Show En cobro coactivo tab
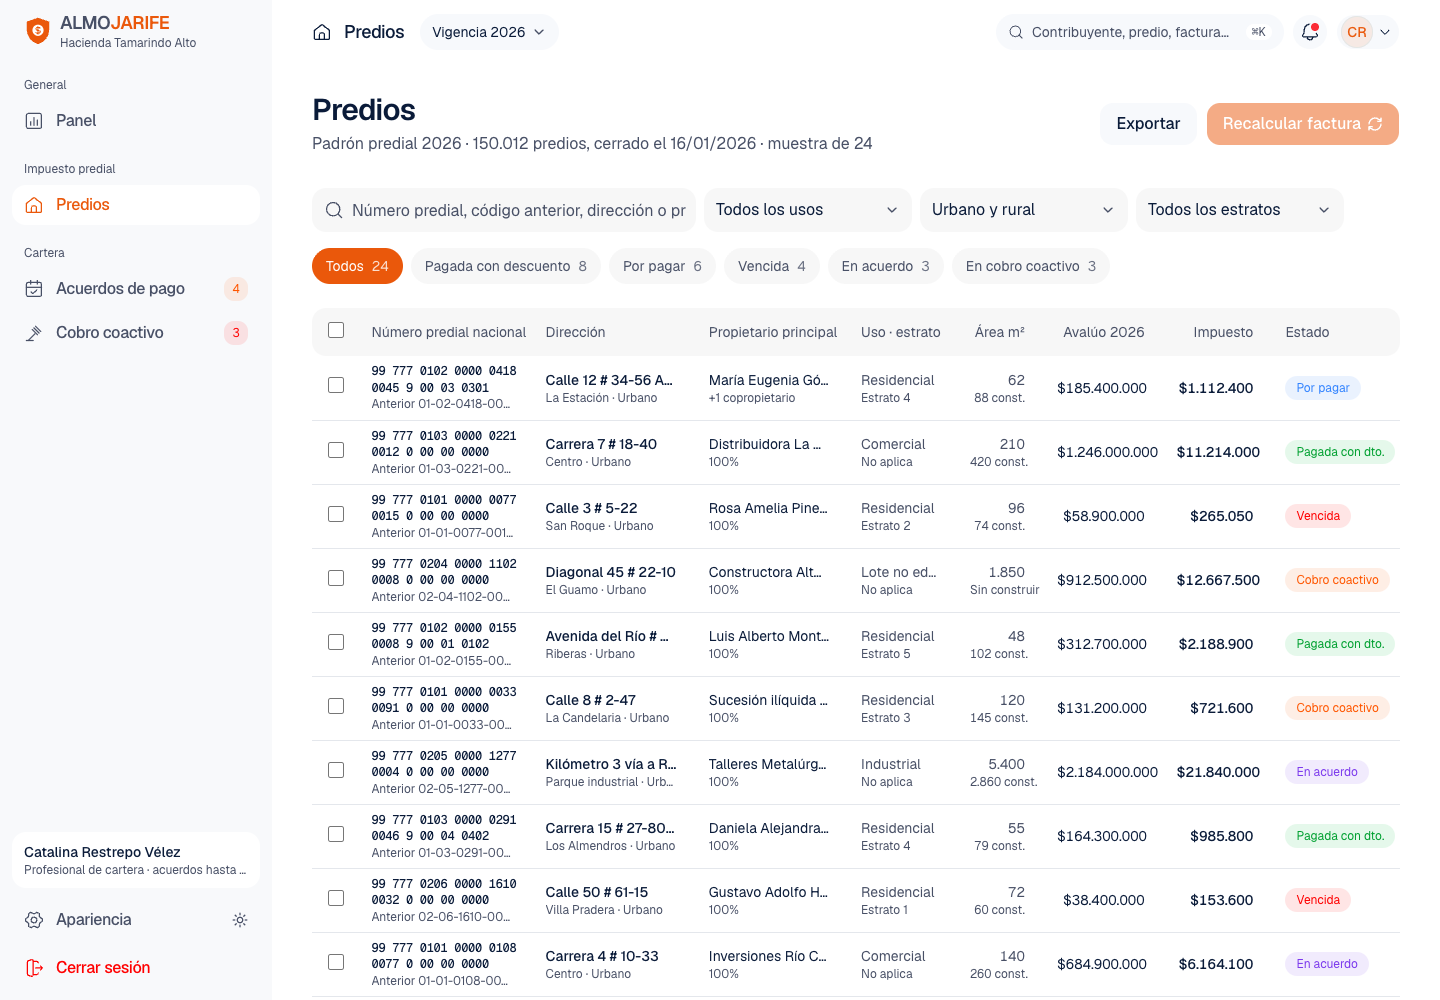The image size is (1440, 1000). (x=1031, y=266)
